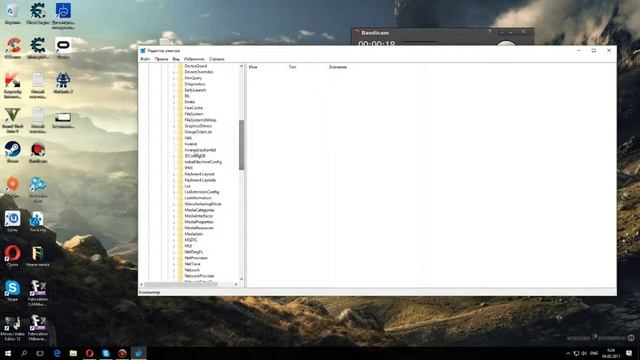The image size is (640, 360).
Task: Select the EarlyLaunch key
Action: [195, 90]
